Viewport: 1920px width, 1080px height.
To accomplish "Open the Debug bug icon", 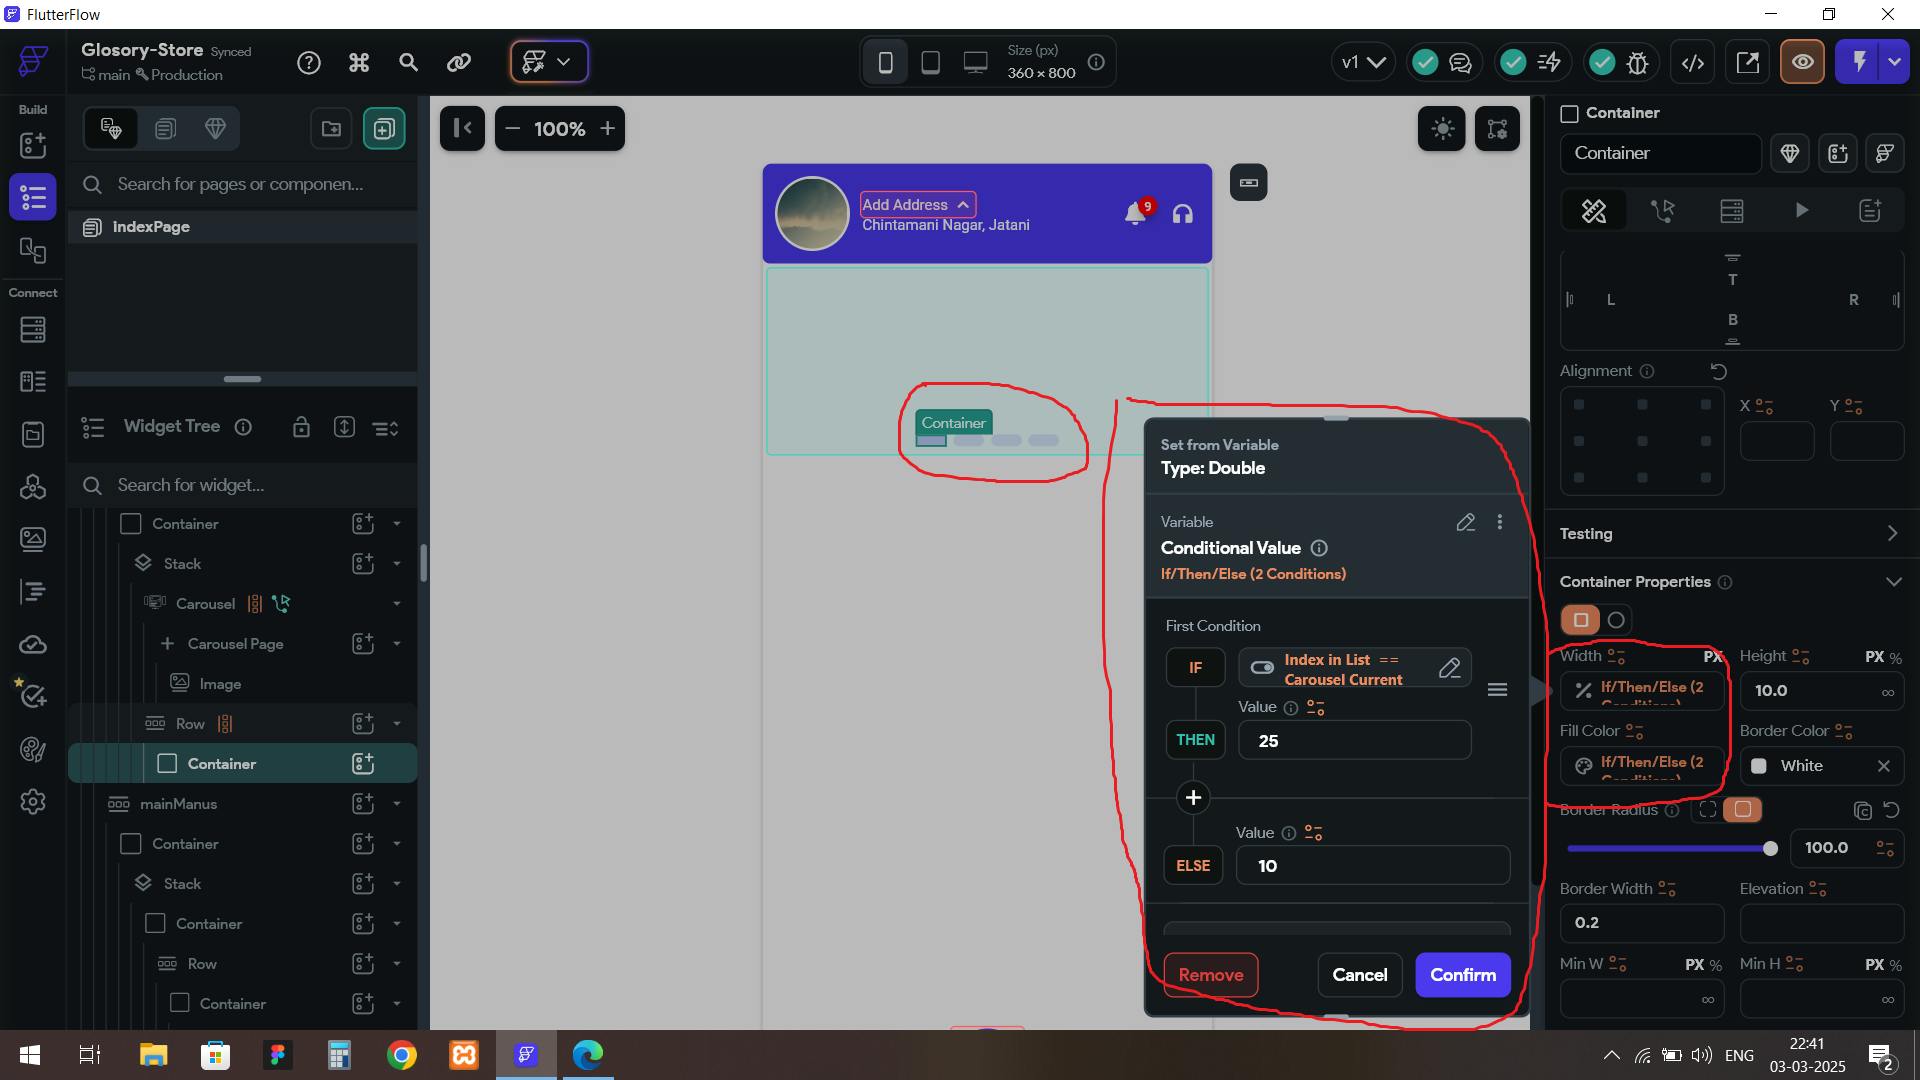I will coord(1637,62).
